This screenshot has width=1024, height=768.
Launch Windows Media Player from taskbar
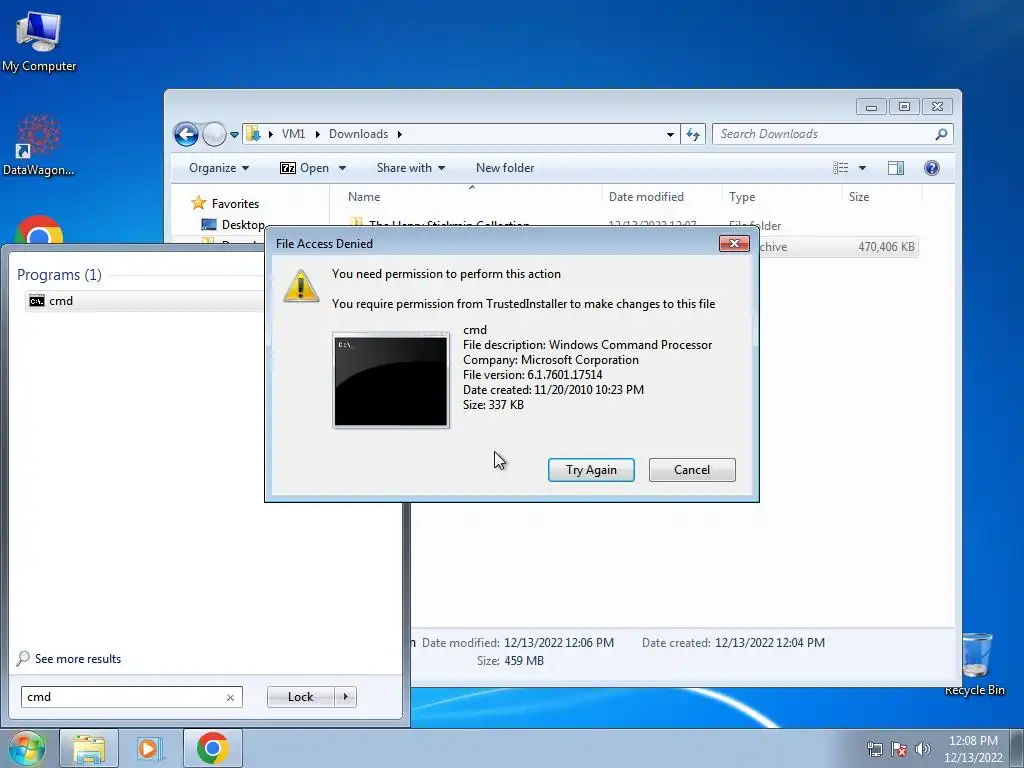tap(150, 748)
